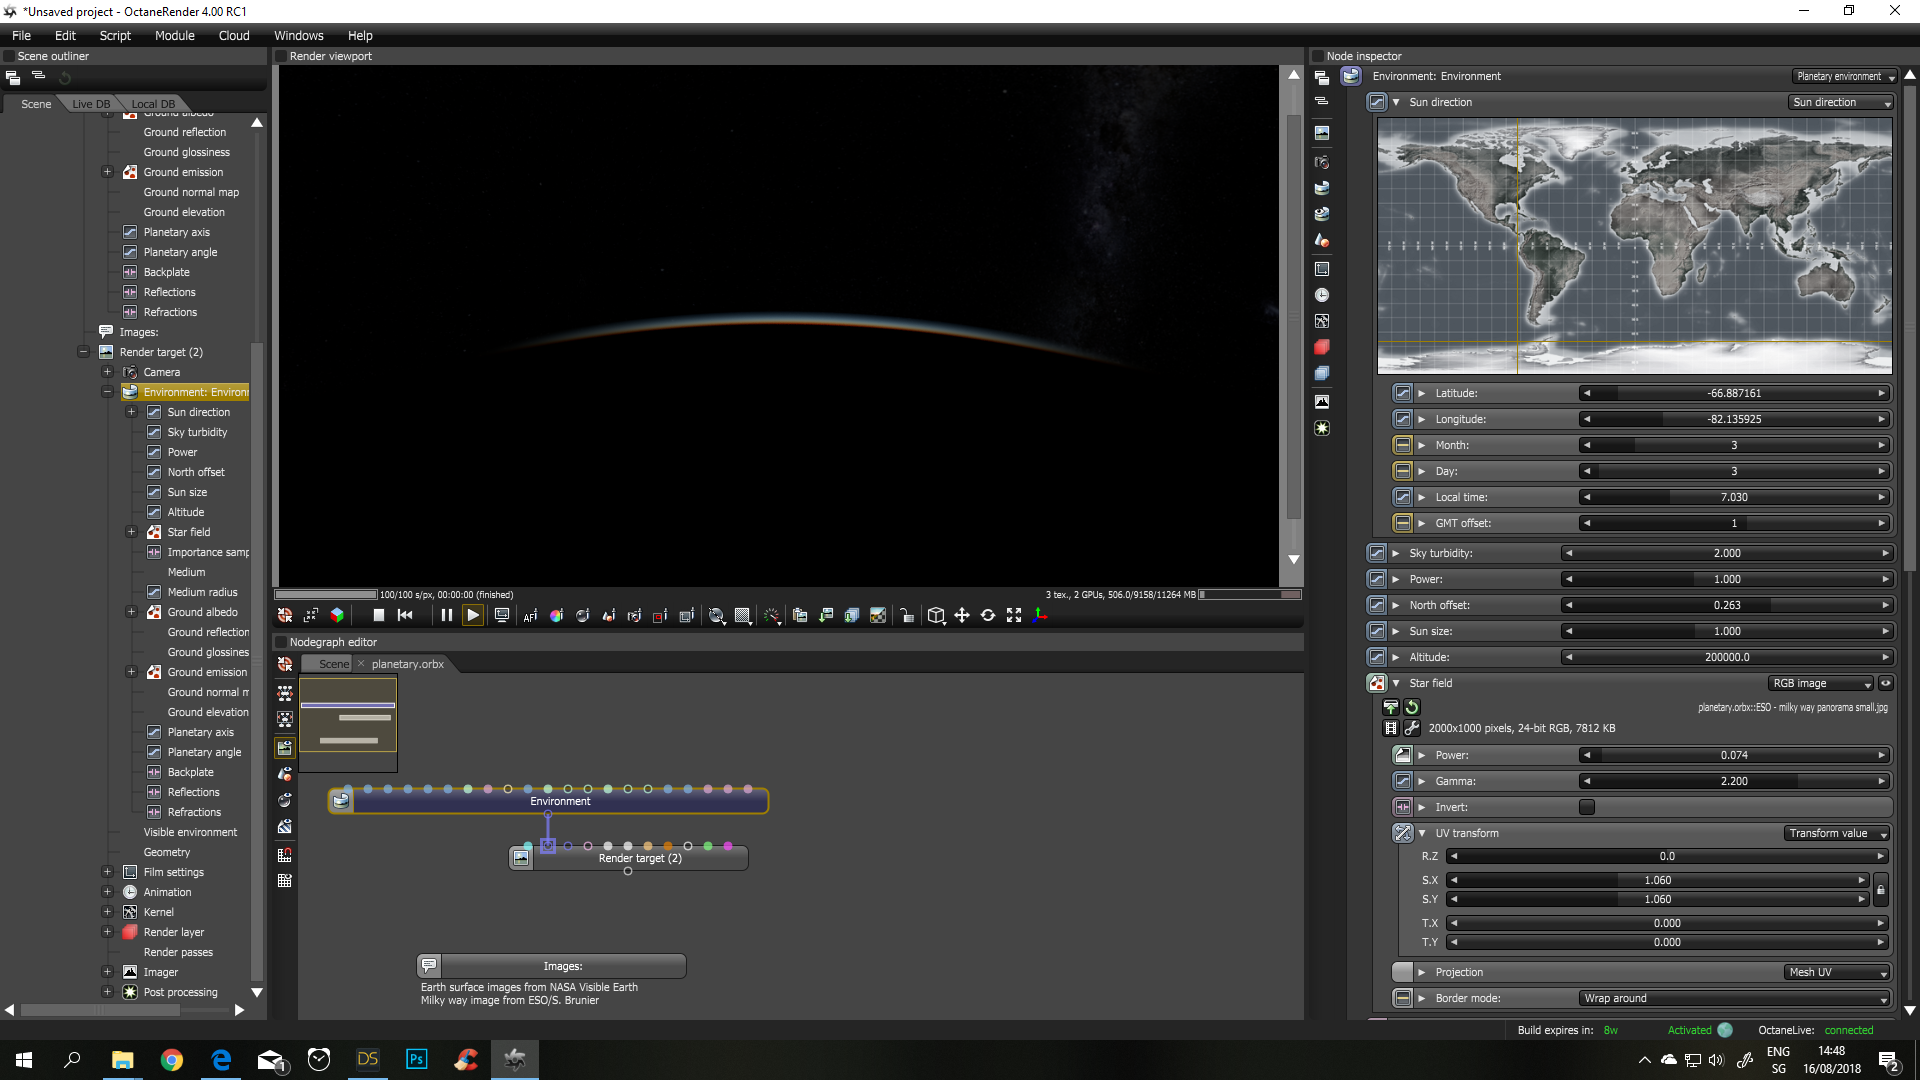Screen dimensions: 1920x1080
Task: Click the stop render button
Action: [378, 616]
